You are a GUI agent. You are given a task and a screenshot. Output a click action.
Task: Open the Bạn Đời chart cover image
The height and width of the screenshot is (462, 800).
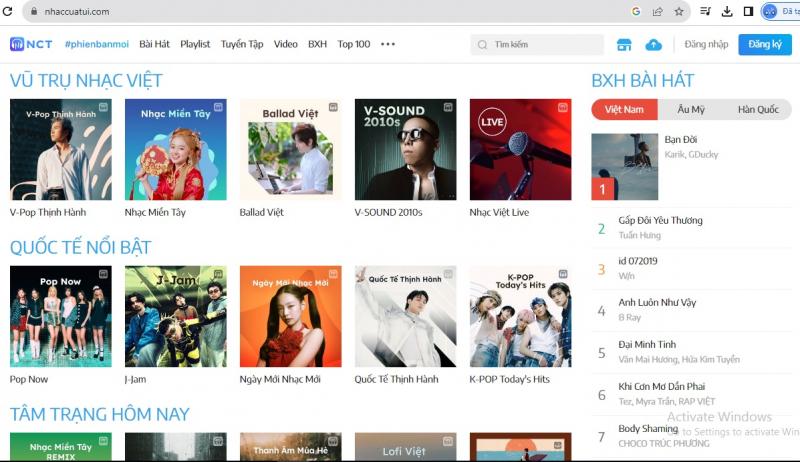click(624, 167)
